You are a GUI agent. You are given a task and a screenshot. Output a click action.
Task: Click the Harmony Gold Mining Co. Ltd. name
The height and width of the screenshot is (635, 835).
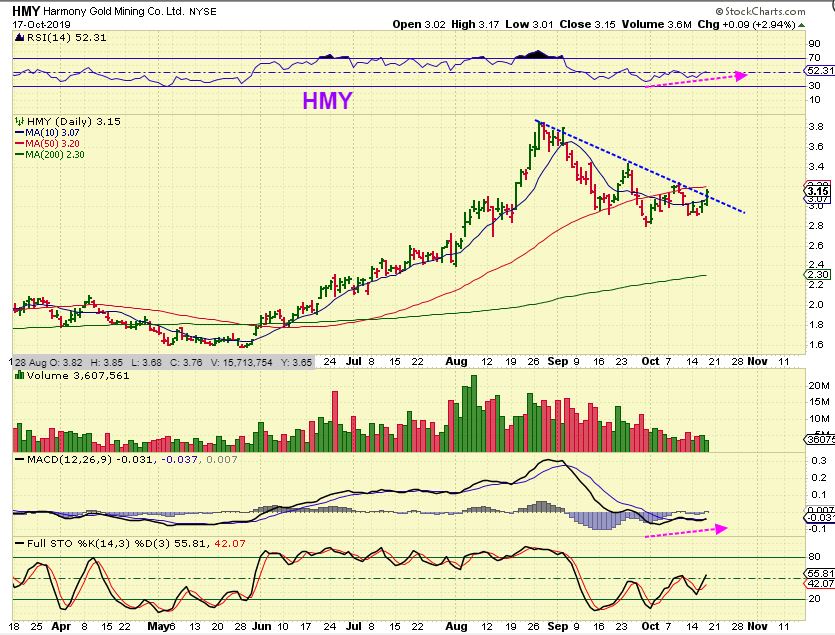(113, 11)
